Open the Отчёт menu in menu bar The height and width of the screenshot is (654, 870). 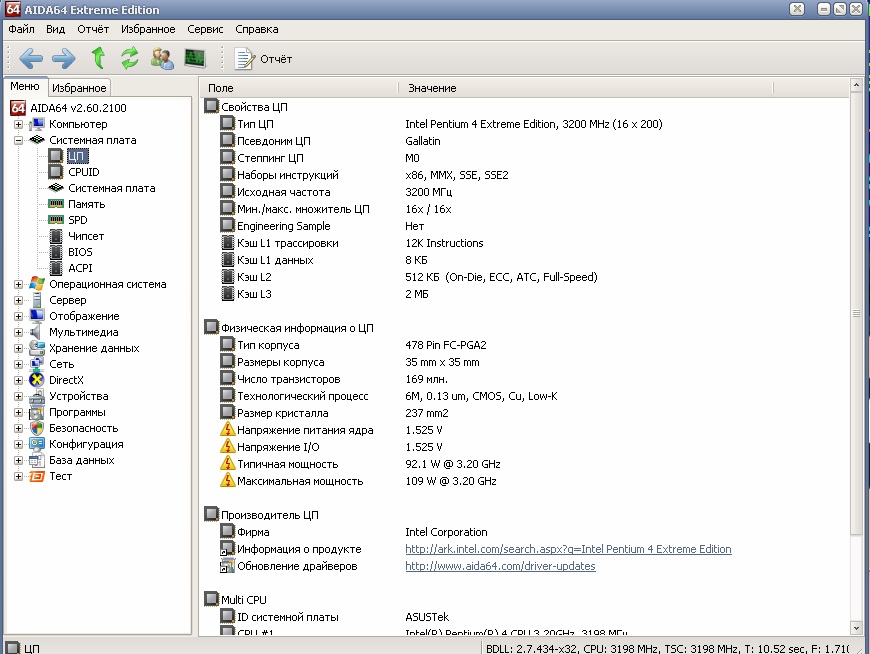[x=93, y=29]
